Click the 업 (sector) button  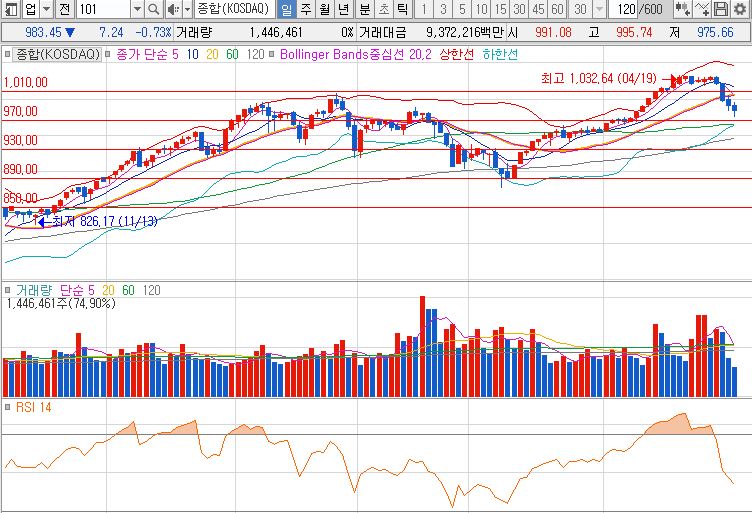click(30, 9)
